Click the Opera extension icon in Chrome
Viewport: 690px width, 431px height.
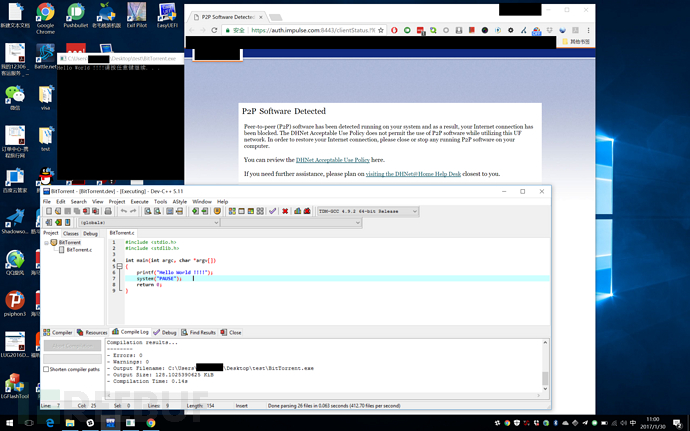(x=394, y=30)
